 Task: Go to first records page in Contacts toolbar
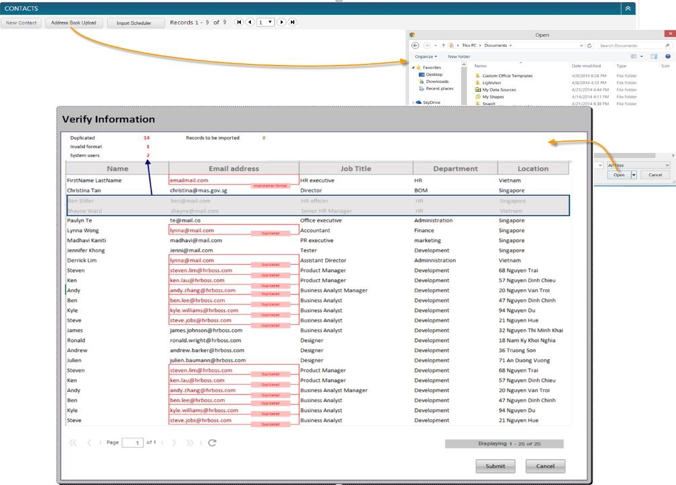(x=239, y=22)
